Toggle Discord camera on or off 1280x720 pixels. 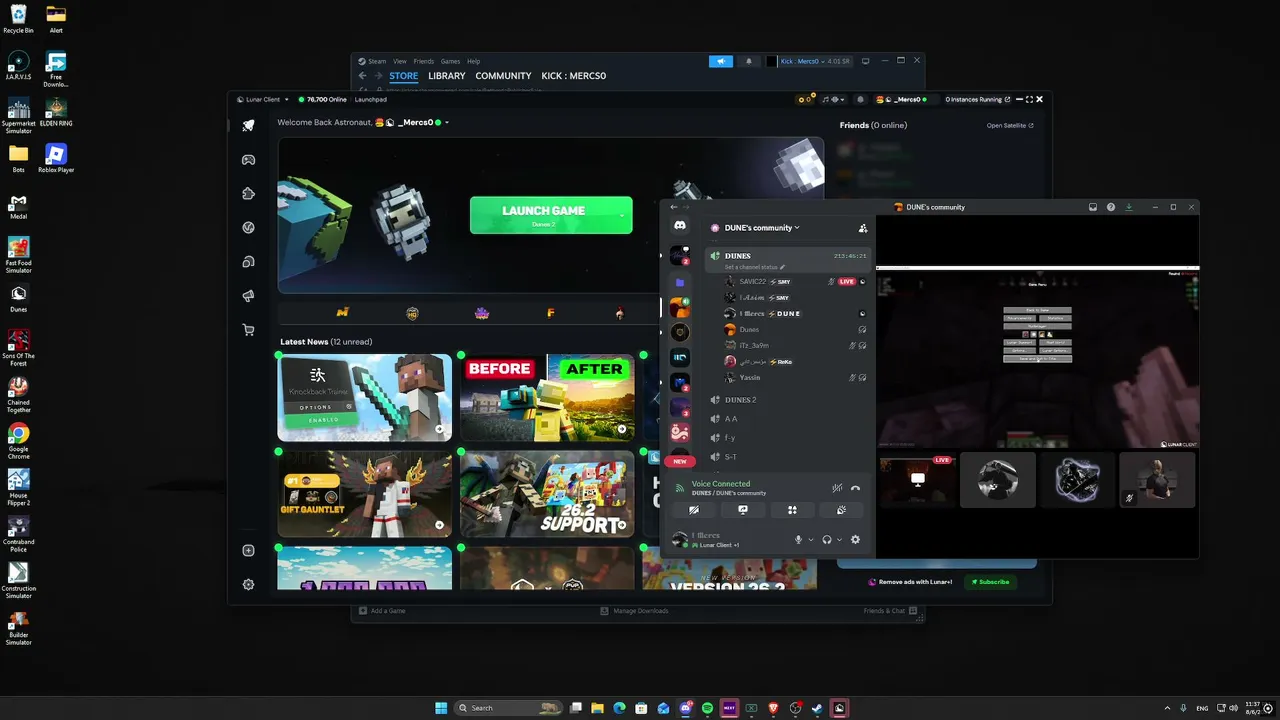coord(694,510)
